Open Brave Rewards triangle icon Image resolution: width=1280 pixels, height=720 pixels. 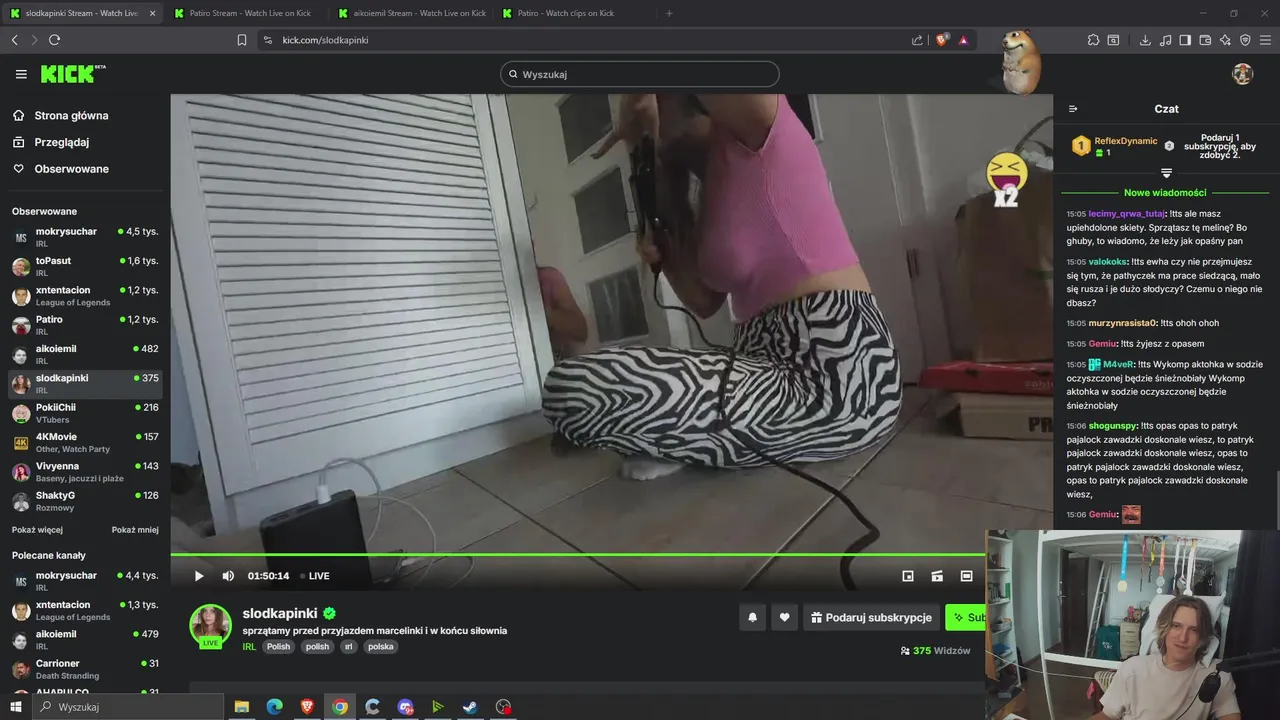pyautogui.click(x=963, y=40)
